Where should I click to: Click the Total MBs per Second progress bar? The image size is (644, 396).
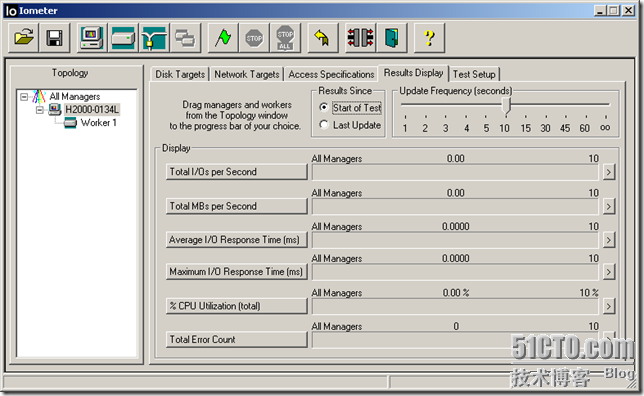coord(455,207)
